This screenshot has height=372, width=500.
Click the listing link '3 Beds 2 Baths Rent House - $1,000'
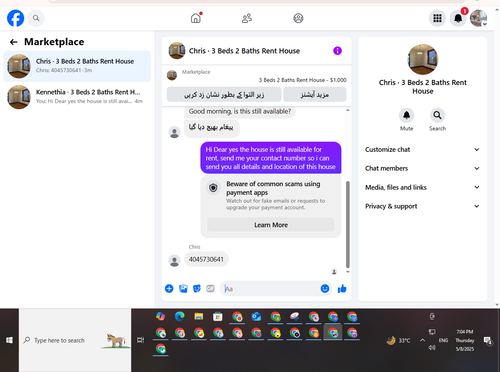coord(303,80)
